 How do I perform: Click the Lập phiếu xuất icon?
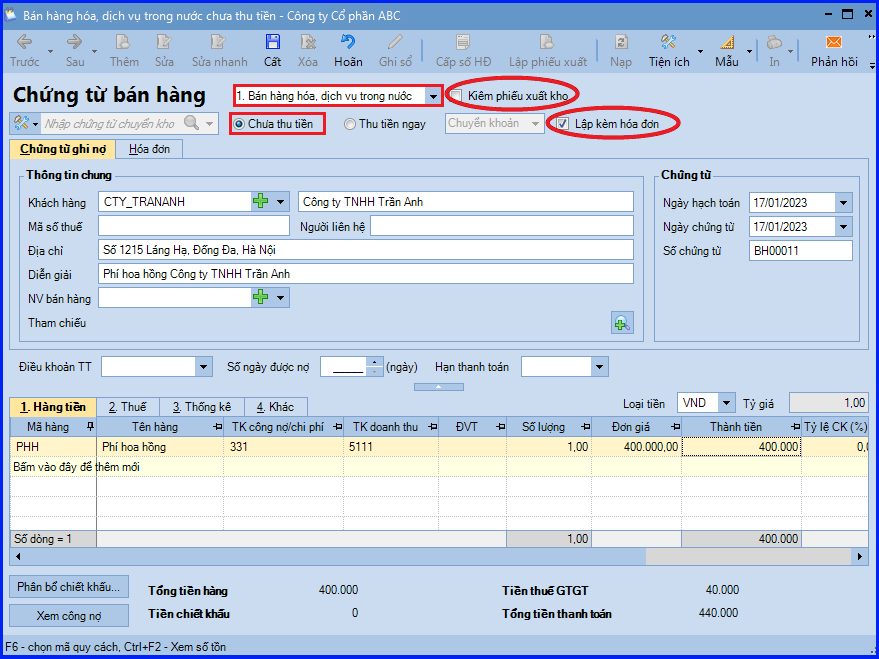[x=547, y=42]
